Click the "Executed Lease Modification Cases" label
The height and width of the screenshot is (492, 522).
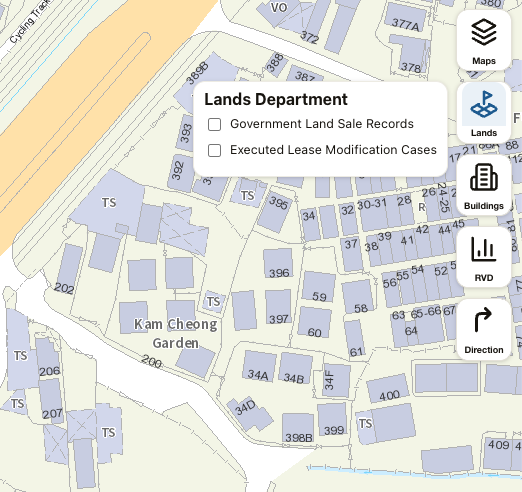tap(333, 150)
